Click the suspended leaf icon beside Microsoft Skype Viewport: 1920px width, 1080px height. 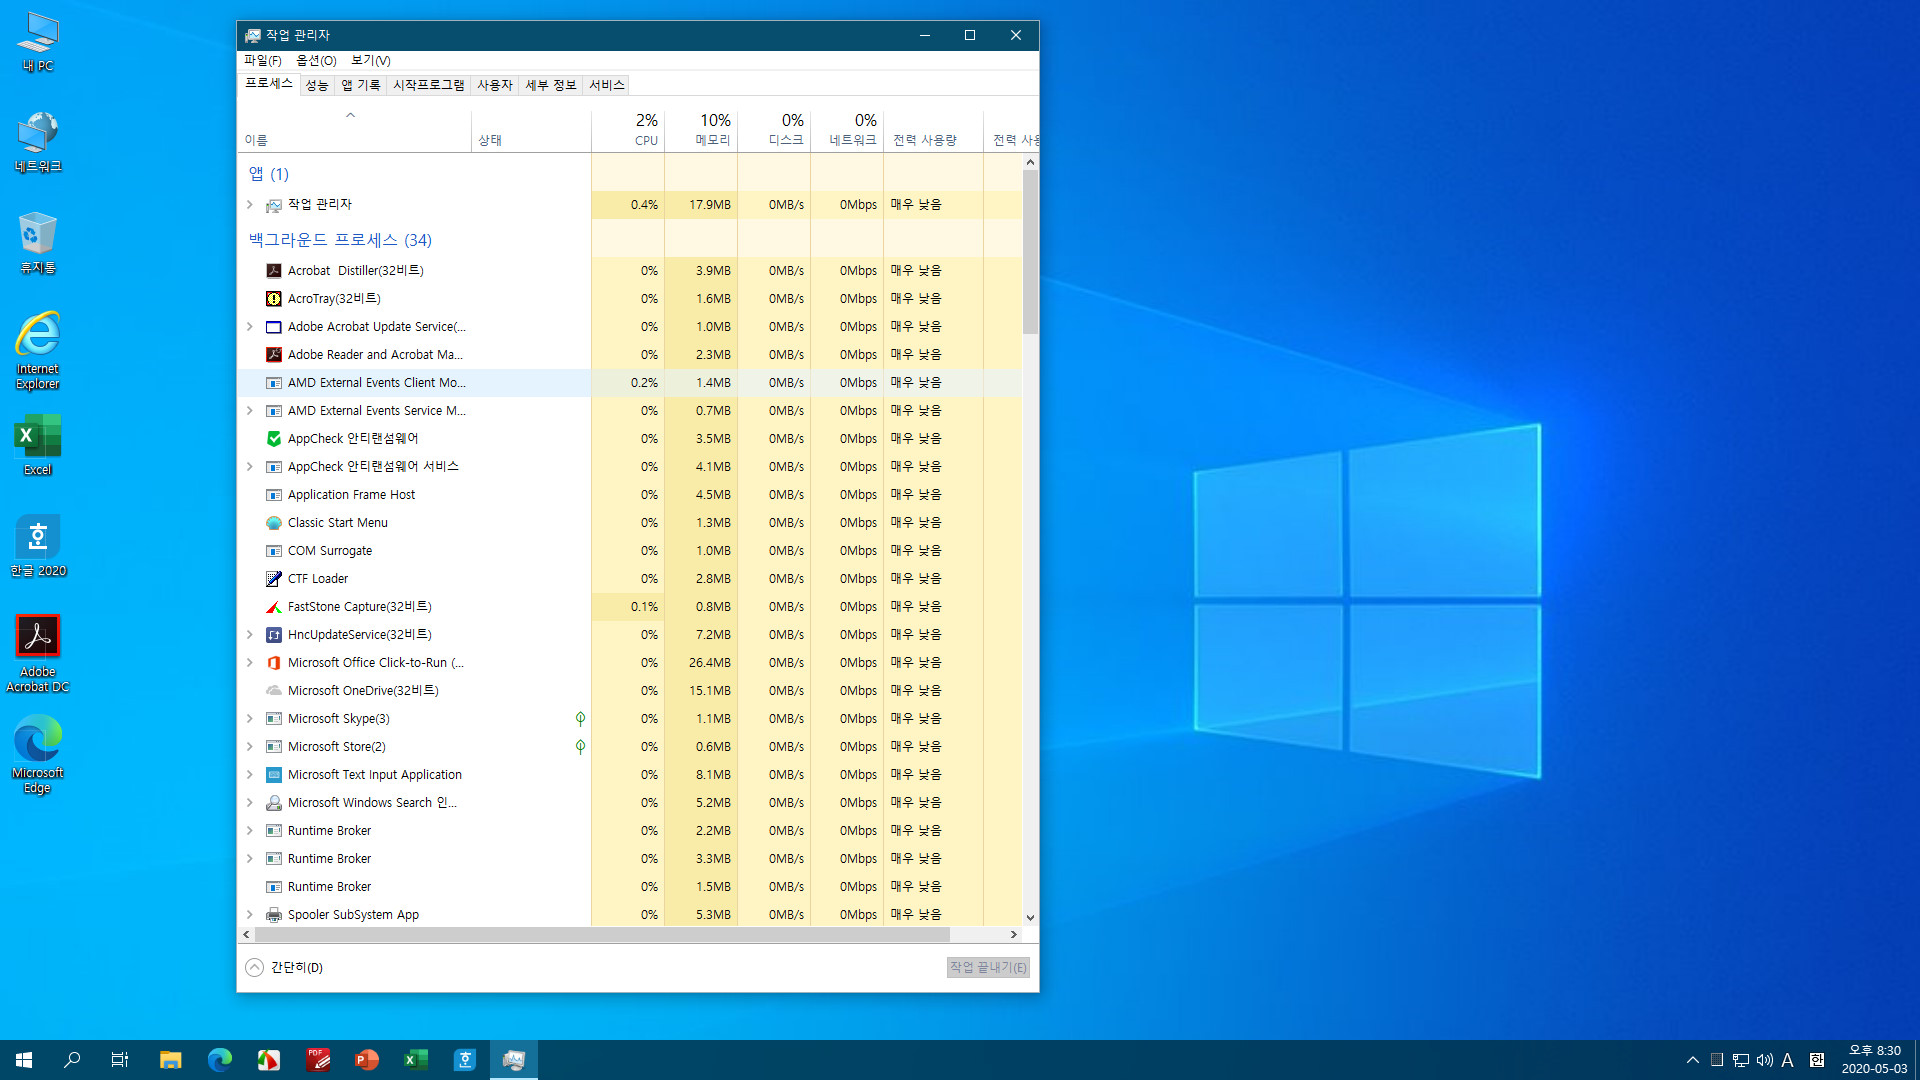point(580,719)
